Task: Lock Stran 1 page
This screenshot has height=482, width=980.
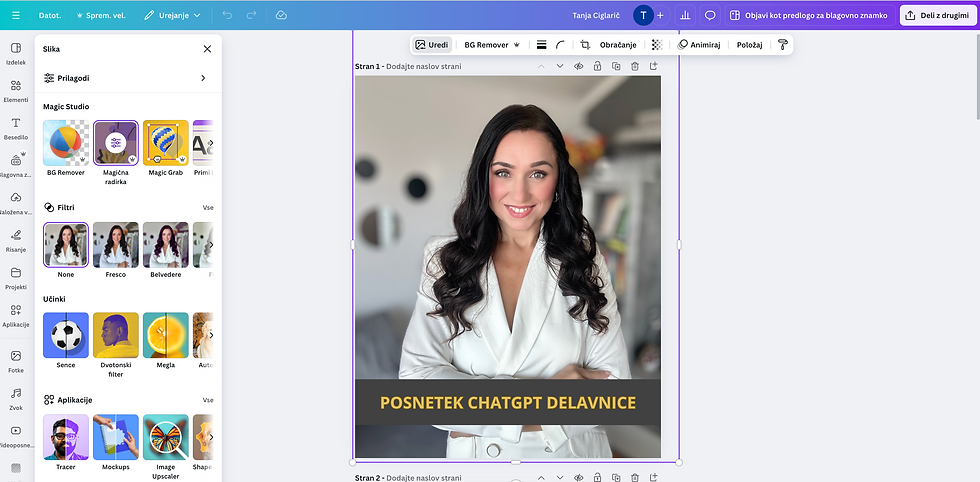Action: tap(598, 66)
